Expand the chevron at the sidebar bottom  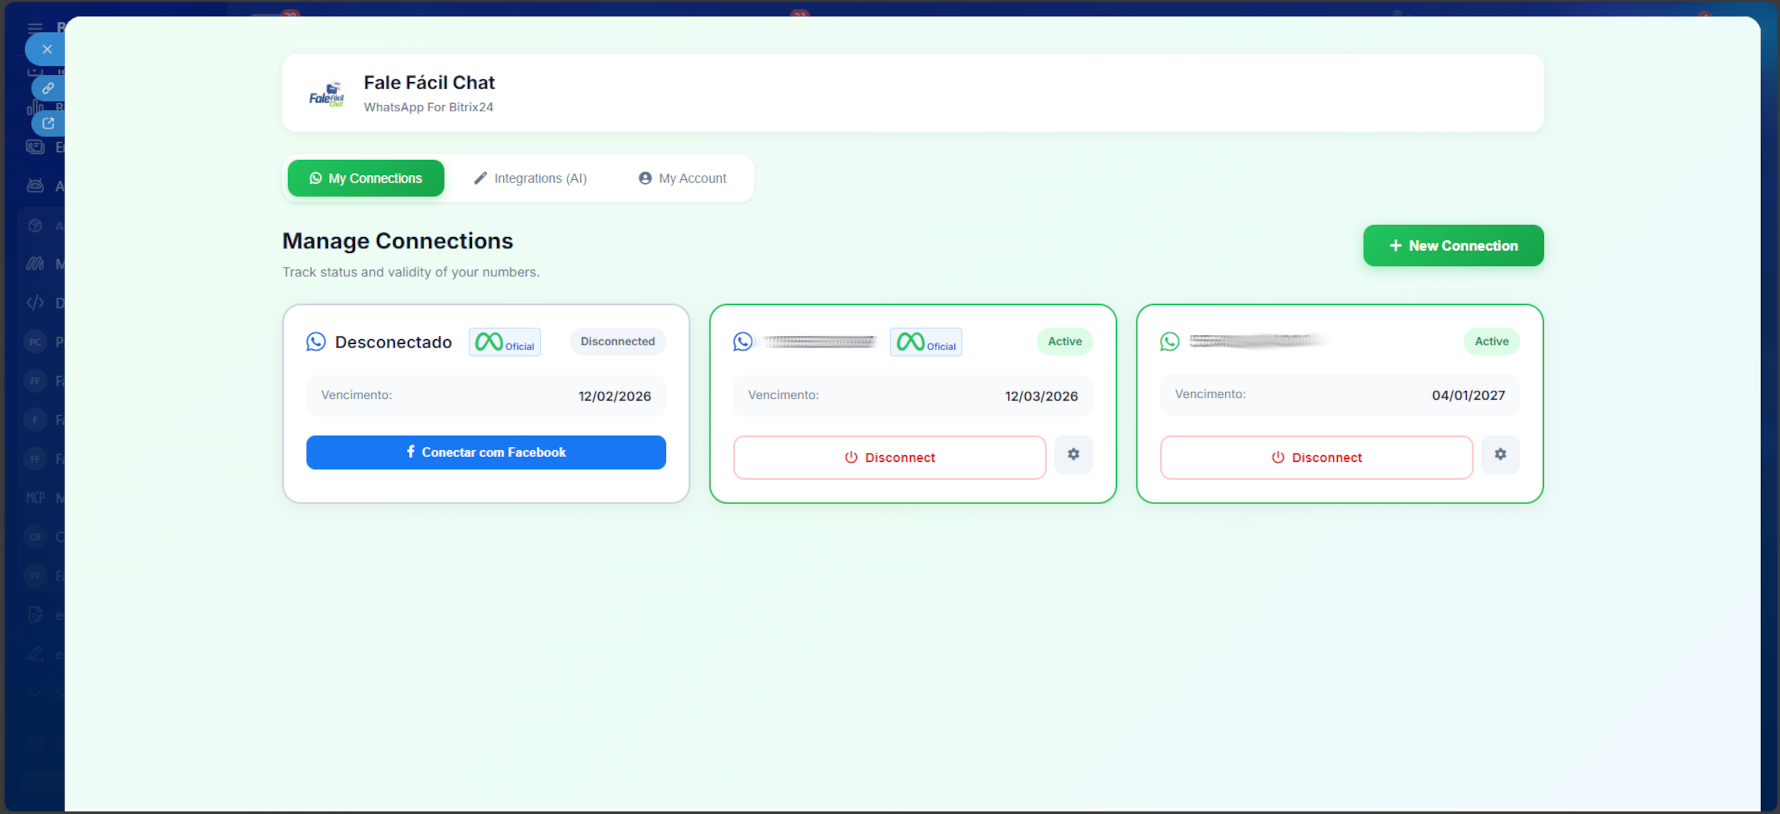36,693
